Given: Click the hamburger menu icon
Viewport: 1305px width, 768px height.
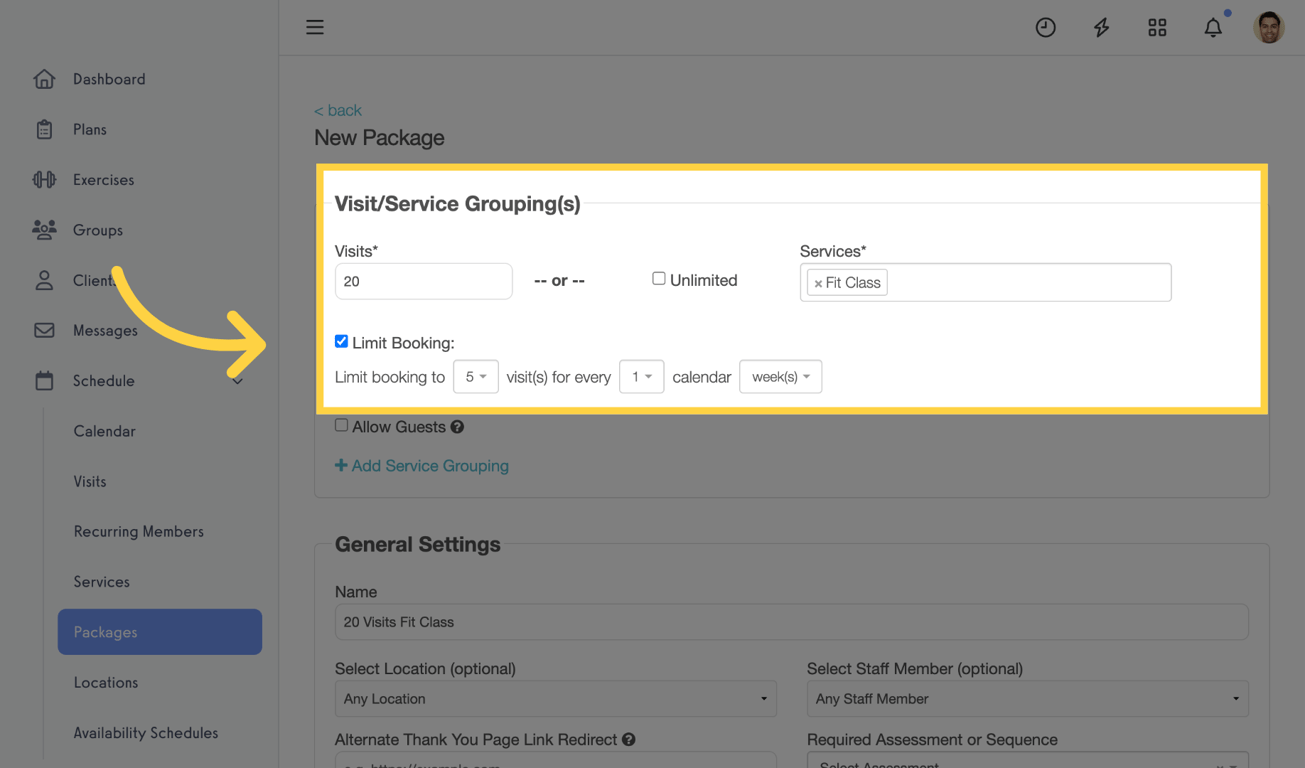Looking at the screenshot, I should point(315,27).
